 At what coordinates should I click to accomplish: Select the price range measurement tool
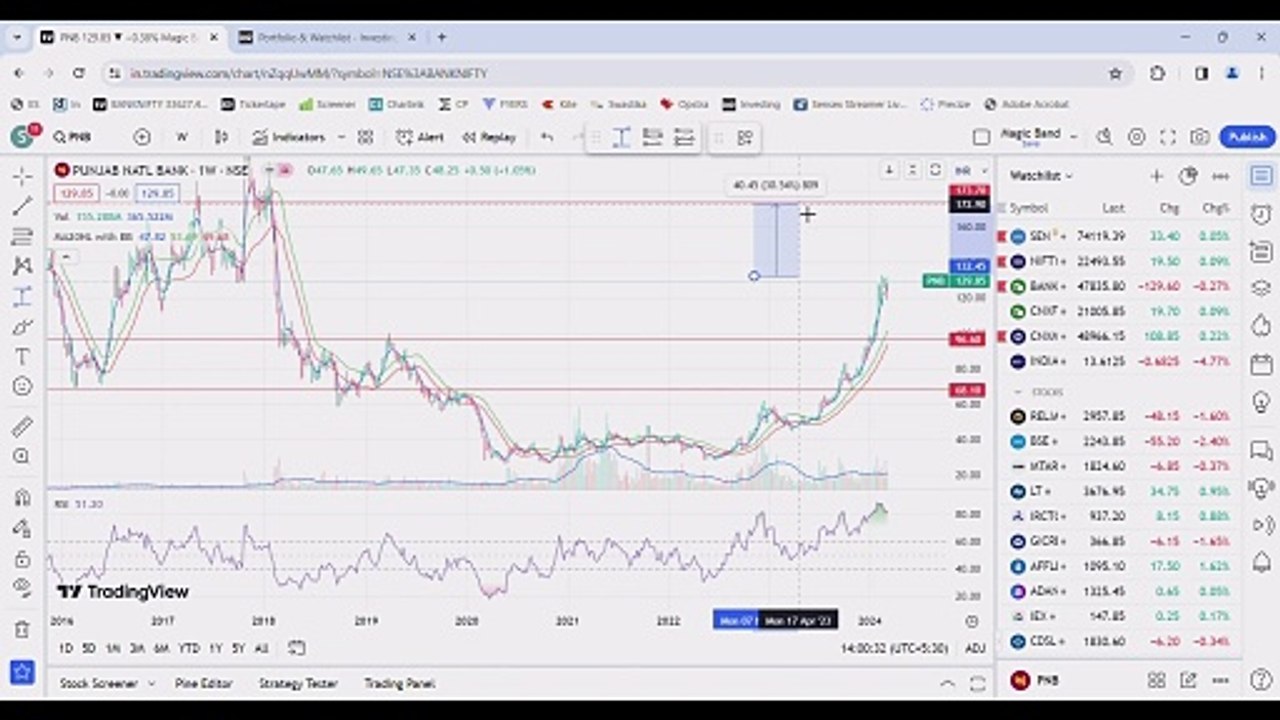(22, 296)
